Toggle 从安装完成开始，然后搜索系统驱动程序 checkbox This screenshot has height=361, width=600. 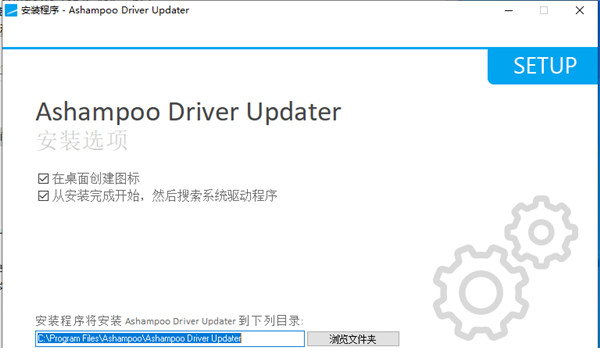43,196
